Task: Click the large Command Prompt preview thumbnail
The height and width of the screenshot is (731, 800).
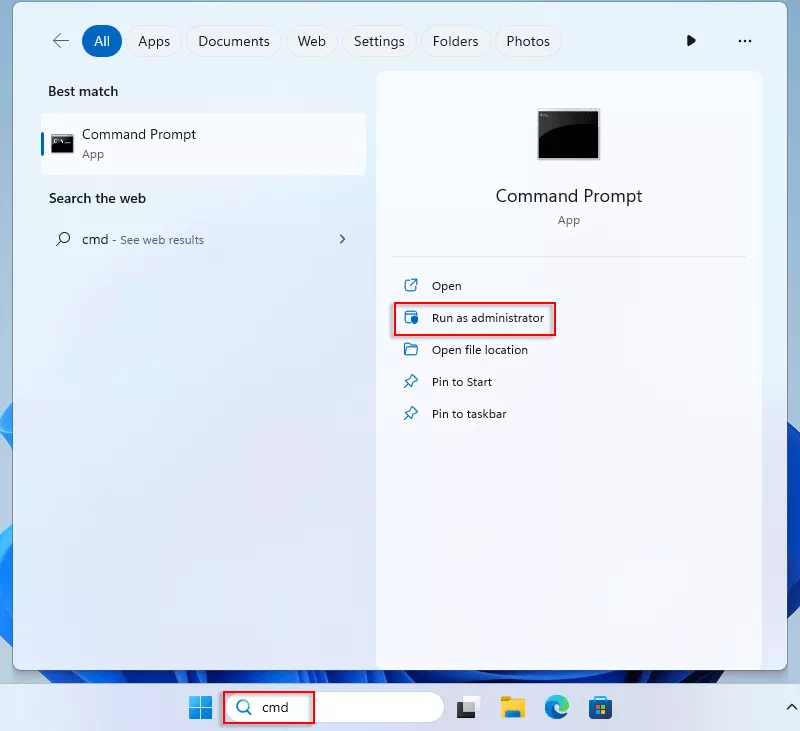Action: click(568, 134)
